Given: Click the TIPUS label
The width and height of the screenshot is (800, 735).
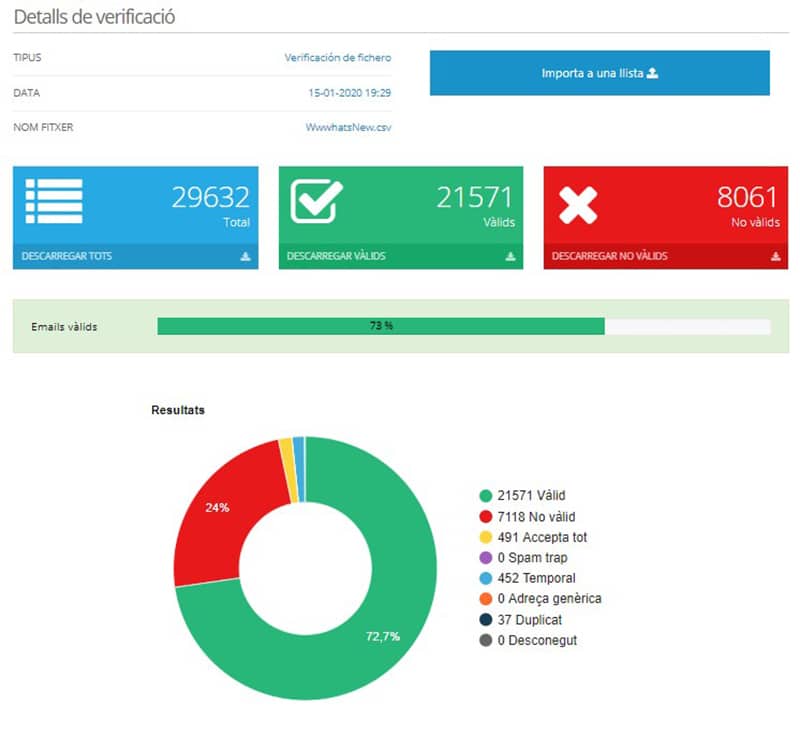Looking at the screenshot, I should [x=28, y=58].
